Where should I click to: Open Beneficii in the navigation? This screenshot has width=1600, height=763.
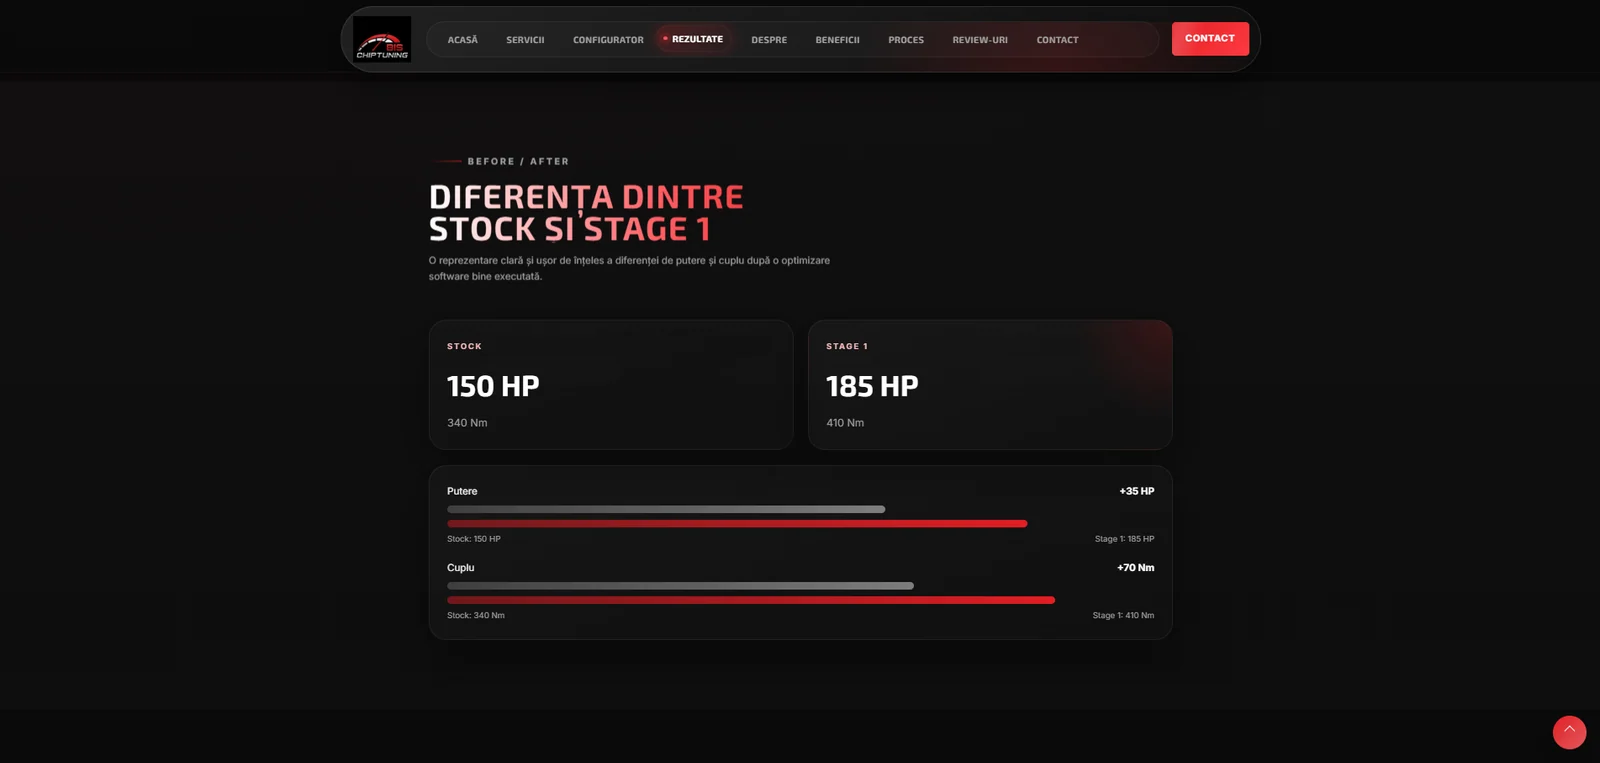tap(837, 40)
